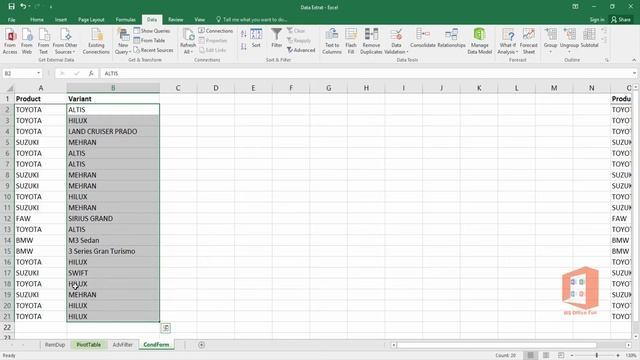Sort Z to A descending icon
The width and height of the screenshot is (640, 360).
244,47
